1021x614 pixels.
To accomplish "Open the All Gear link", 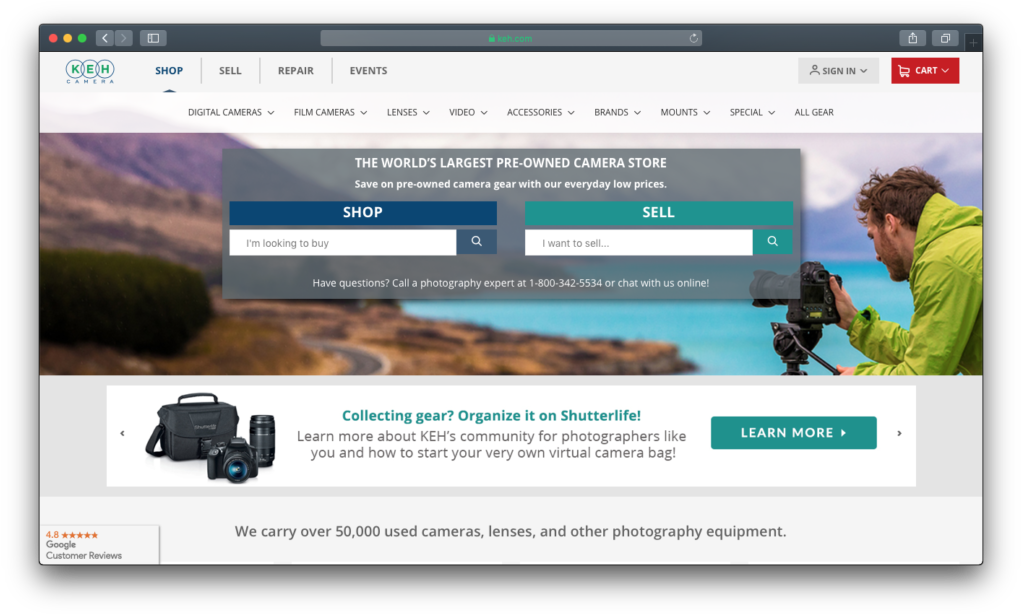I will pyautogui.click(x=814, y=112).
